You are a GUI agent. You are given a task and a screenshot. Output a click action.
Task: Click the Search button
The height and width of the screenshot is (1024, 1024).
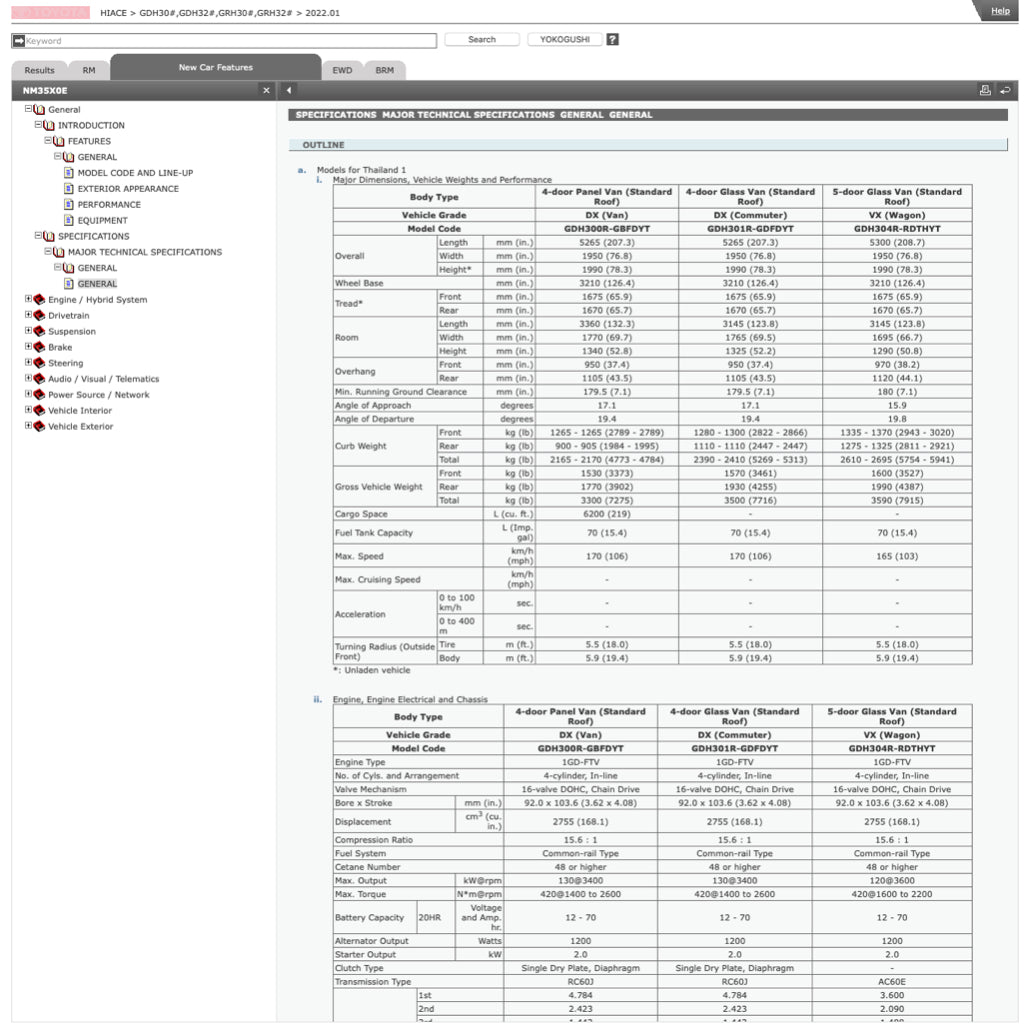click(x=481, y=40)
